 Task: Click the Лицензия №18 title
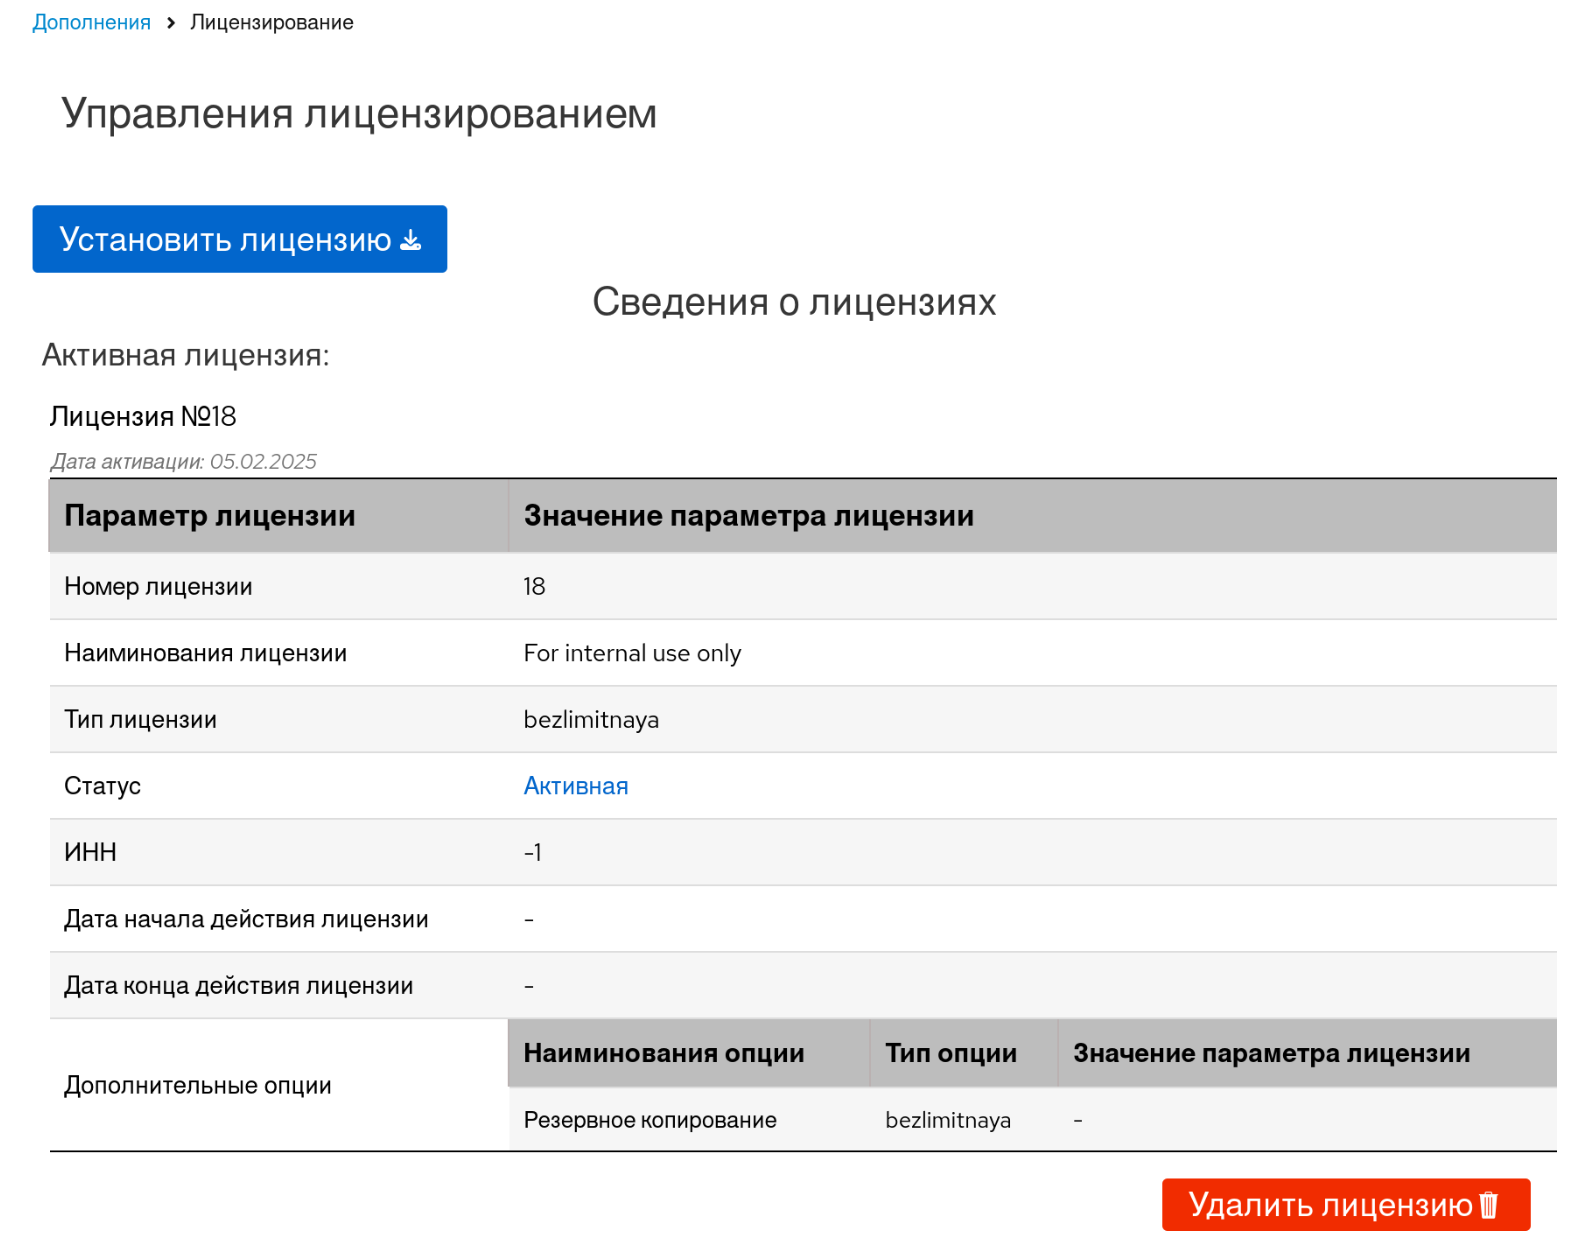pyautogui.click(x=143, y=417)
